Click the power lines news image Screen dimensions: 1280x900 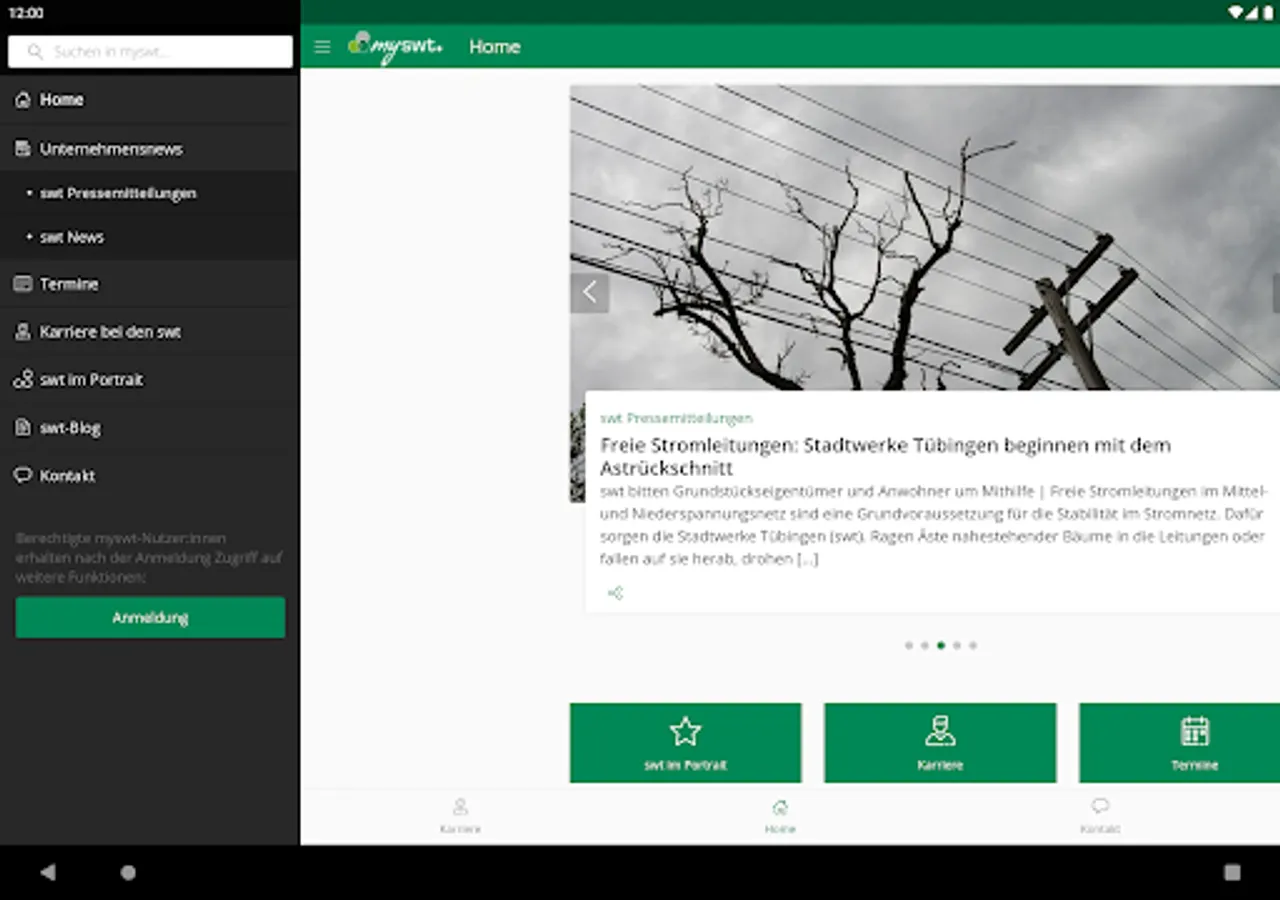[x=925, y=237]
